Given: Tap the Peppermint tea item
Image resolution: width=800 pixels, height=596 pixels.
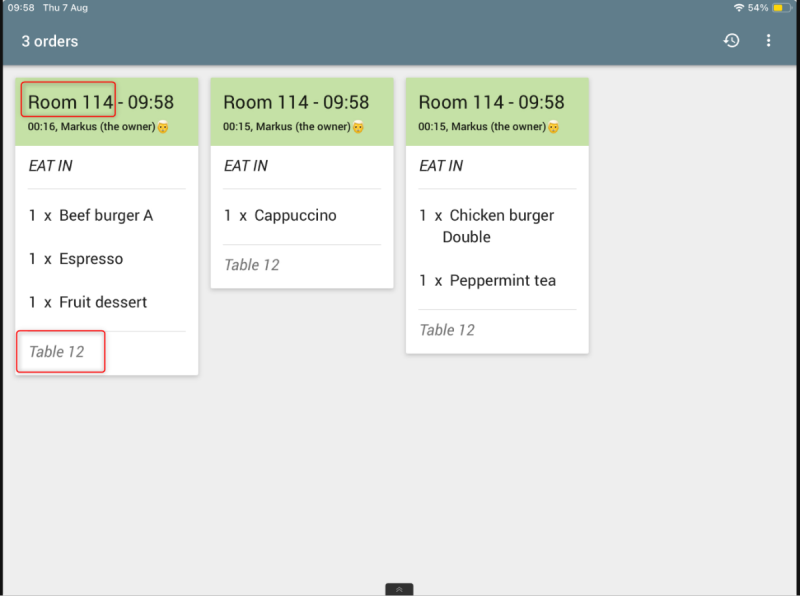Looking at the screenshot, I should (488, 281).
